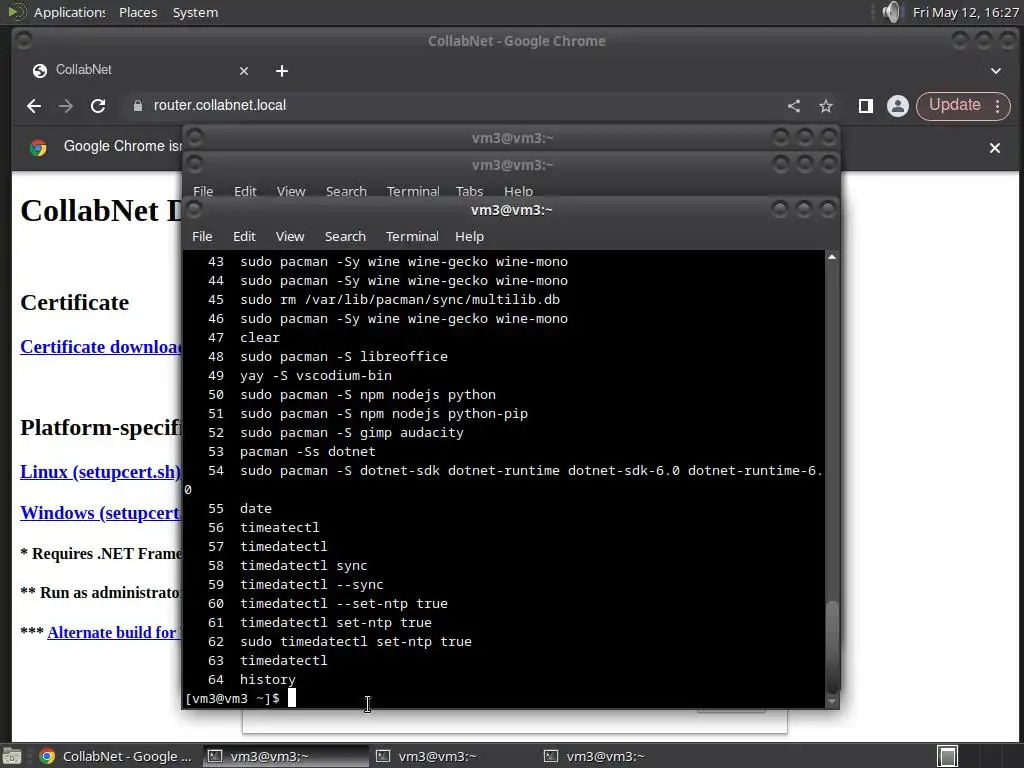The image size is (1024, 768).
Task: Open Search menu in the front terminal
Action: pyautogui.click(x=345, y=236)
